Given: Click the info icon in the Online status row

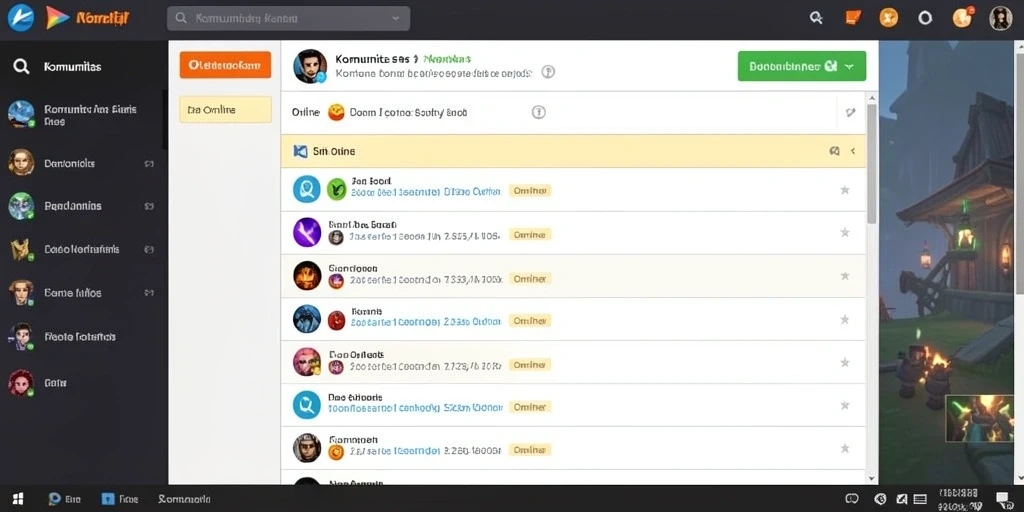Looking at the screenshot, I should (538, 112).
